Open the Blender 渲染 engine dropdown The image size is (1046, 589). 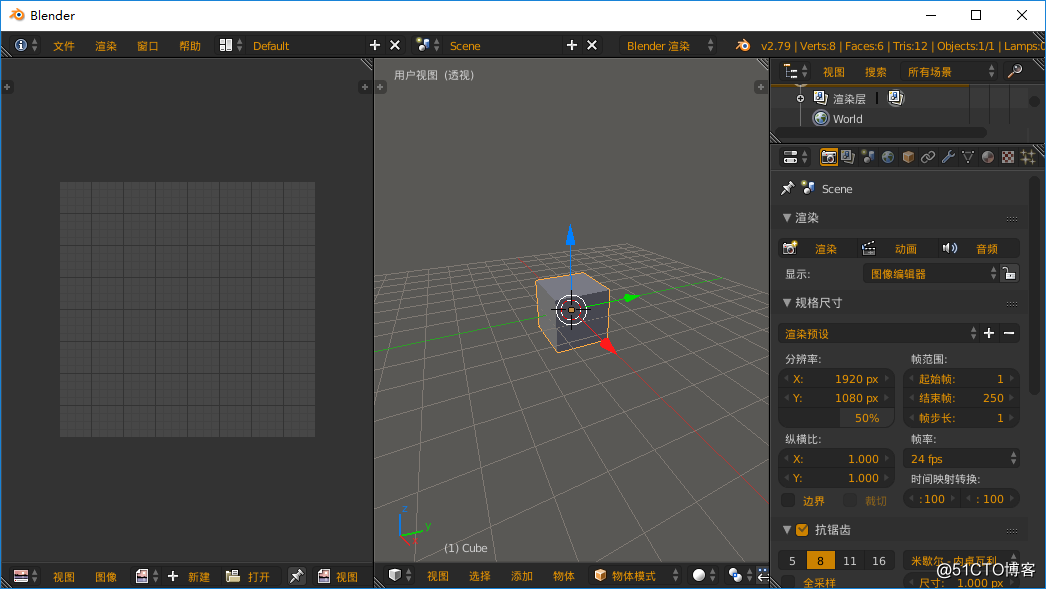coord(668,45)
